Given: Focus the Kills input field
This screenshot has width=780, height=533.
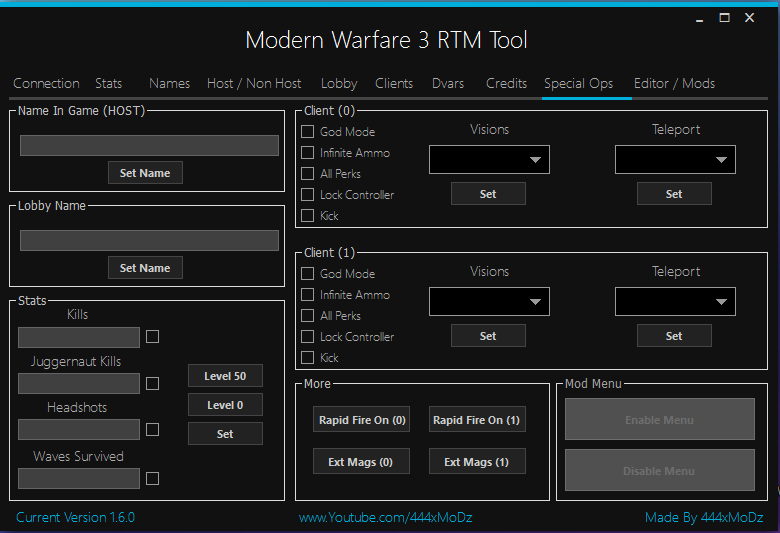Looking at the screenshot, I should 79,337.
